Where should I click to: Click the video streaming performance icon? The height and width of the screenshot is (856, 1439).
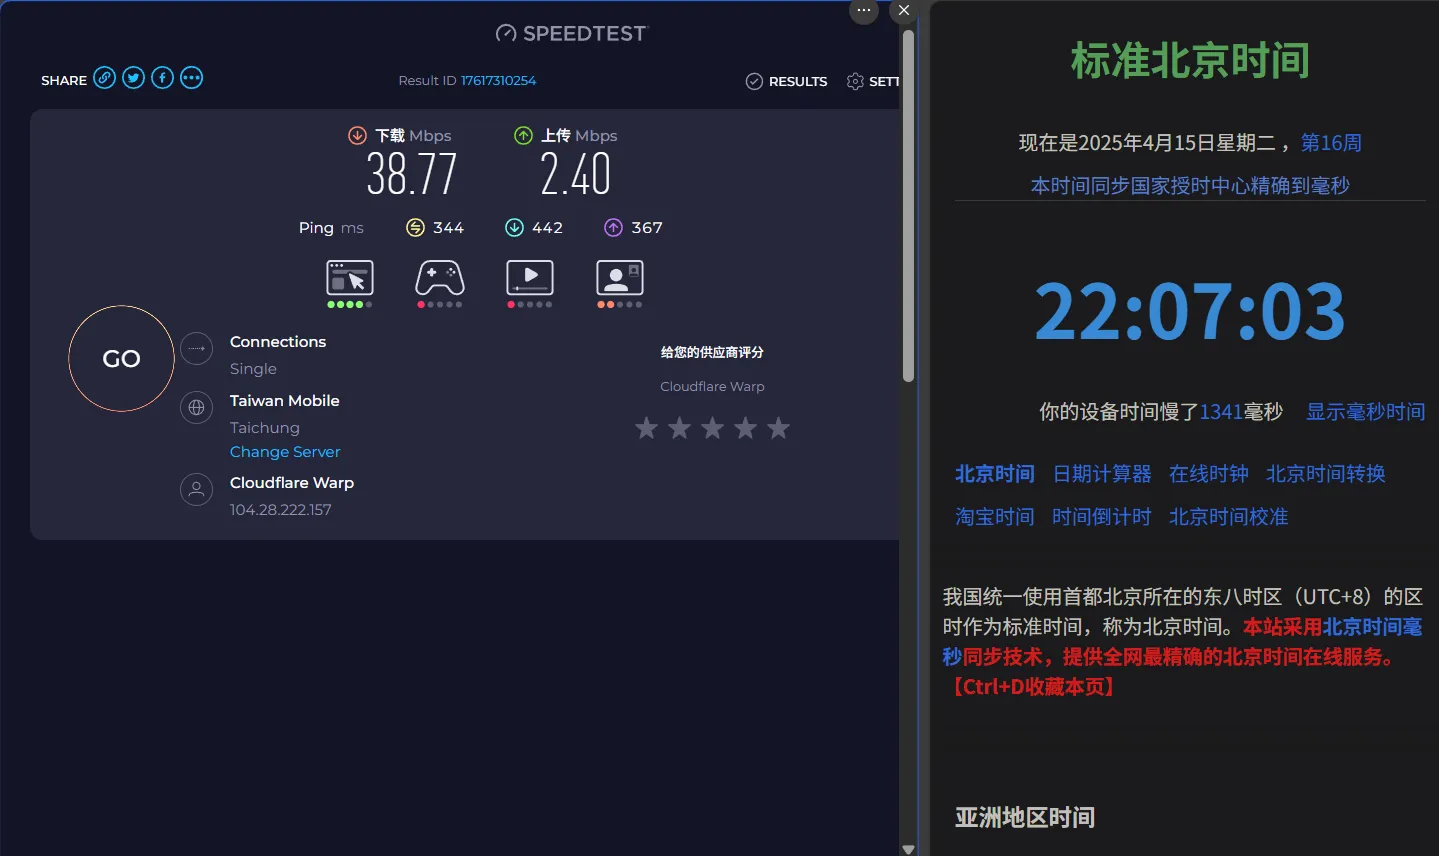point(530,278)
